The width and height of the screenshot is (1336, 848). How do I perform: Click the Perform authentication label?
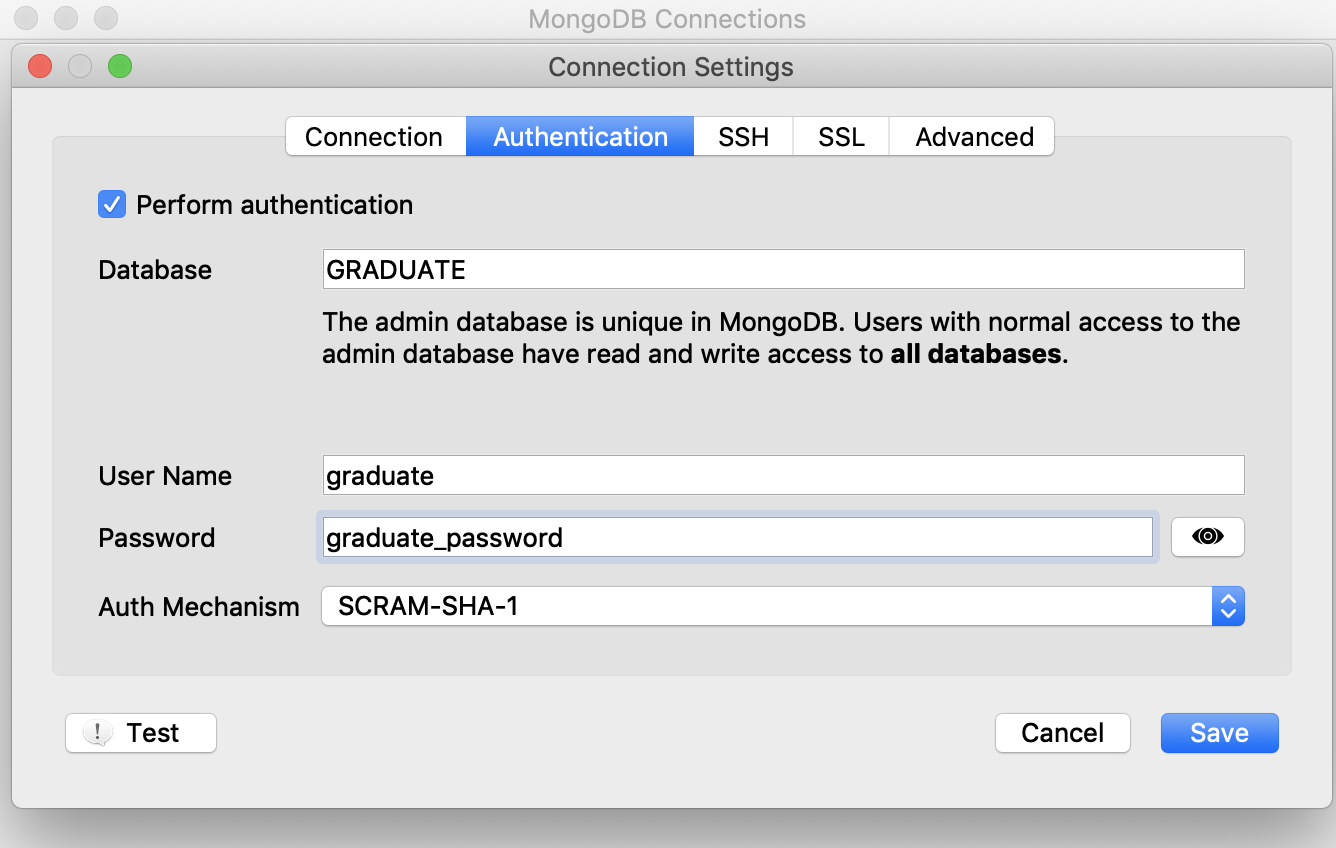(275, 205)
